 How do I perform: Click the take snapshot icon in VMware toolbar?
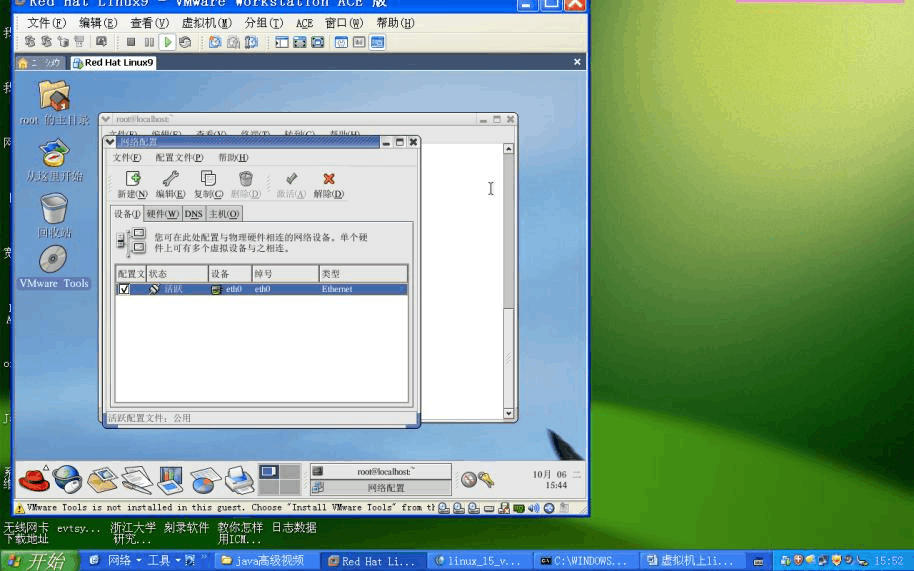[x=215, y=42]
